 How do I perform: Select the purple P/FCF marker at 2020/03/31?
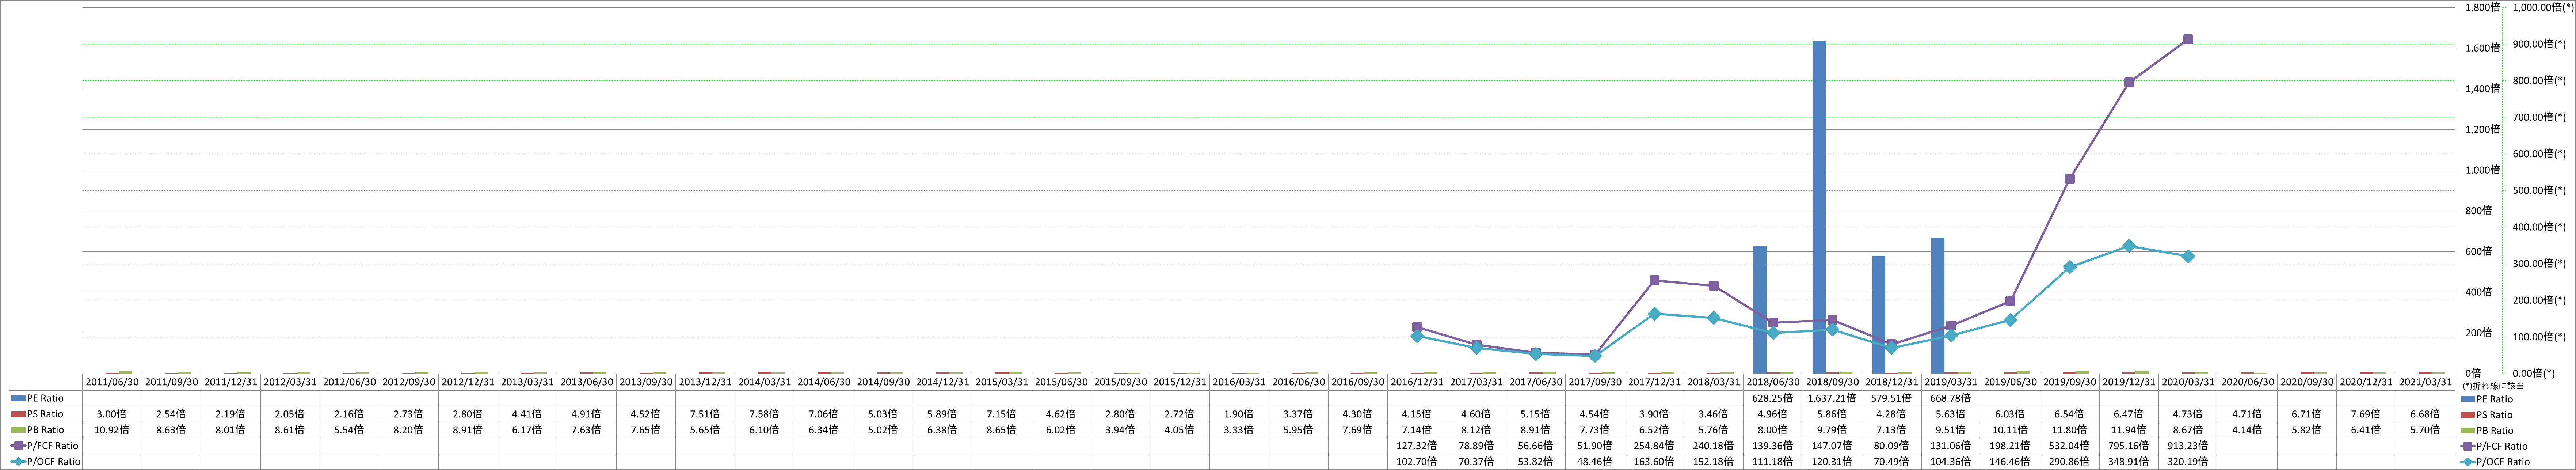click(x=2188, y=40)
